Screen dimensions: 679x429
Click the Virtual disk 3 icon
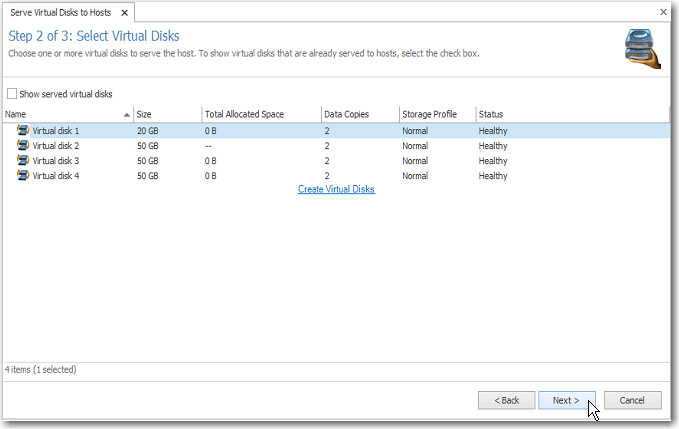coord(23,161)
